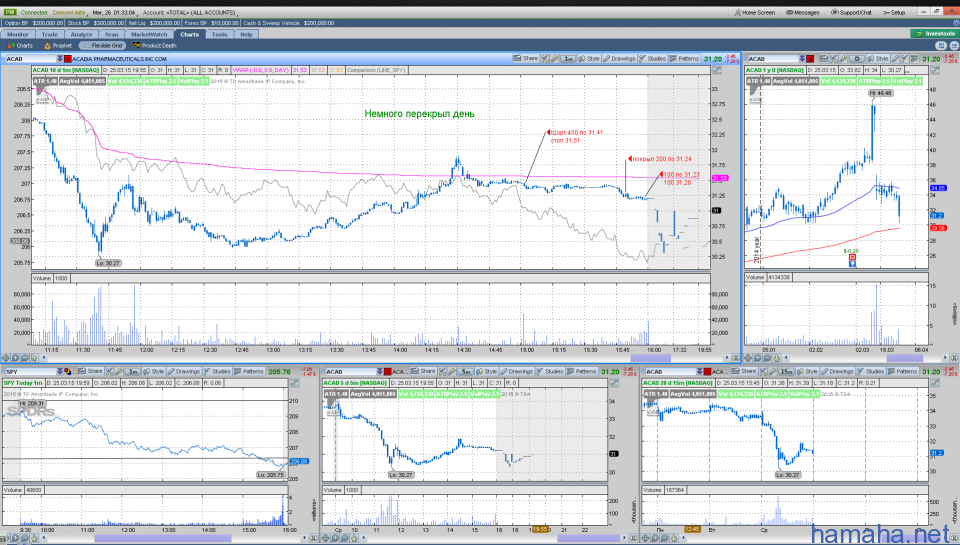Open the Prophet subtab
960x545 pixels.
pos(58,45)
